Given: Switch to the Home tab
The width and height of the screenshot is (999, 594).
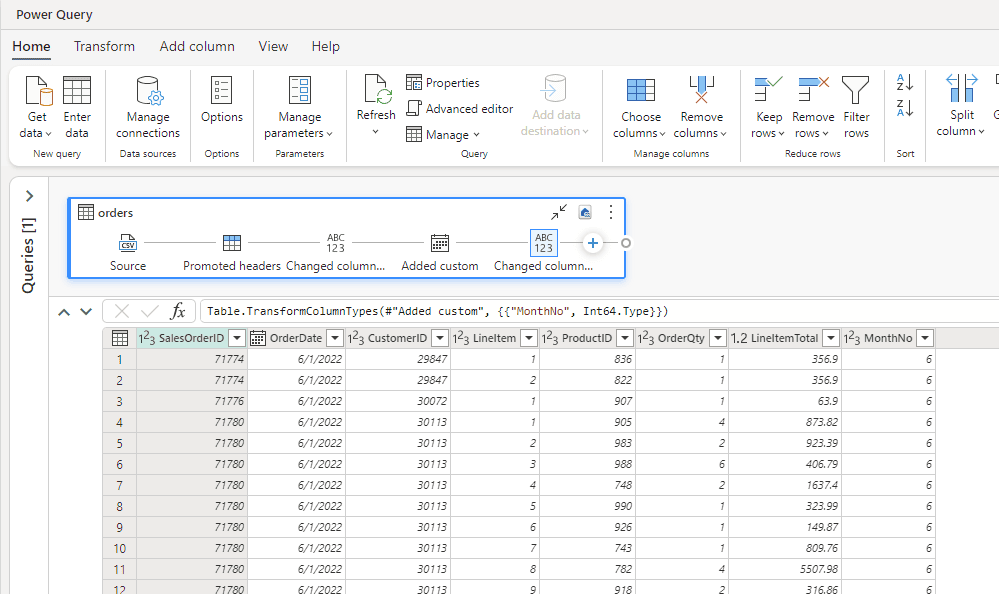Looking at the screenshot, I should [31, 47].
